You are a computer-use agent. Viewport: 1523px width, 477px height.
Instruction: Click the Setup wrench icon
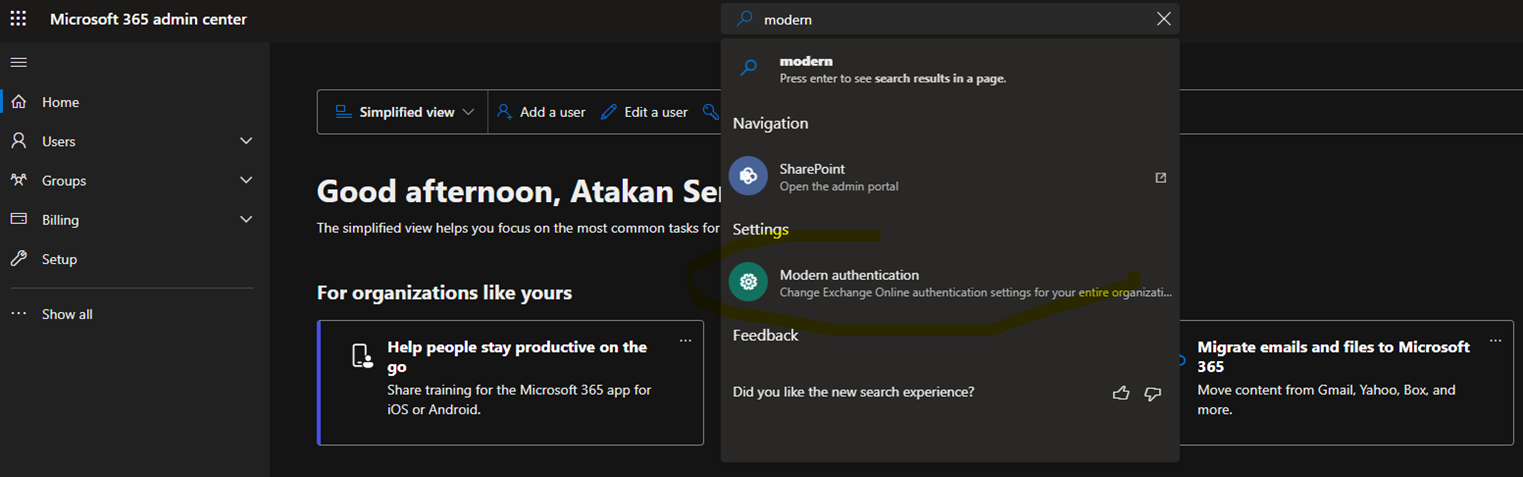pos(18,258)
